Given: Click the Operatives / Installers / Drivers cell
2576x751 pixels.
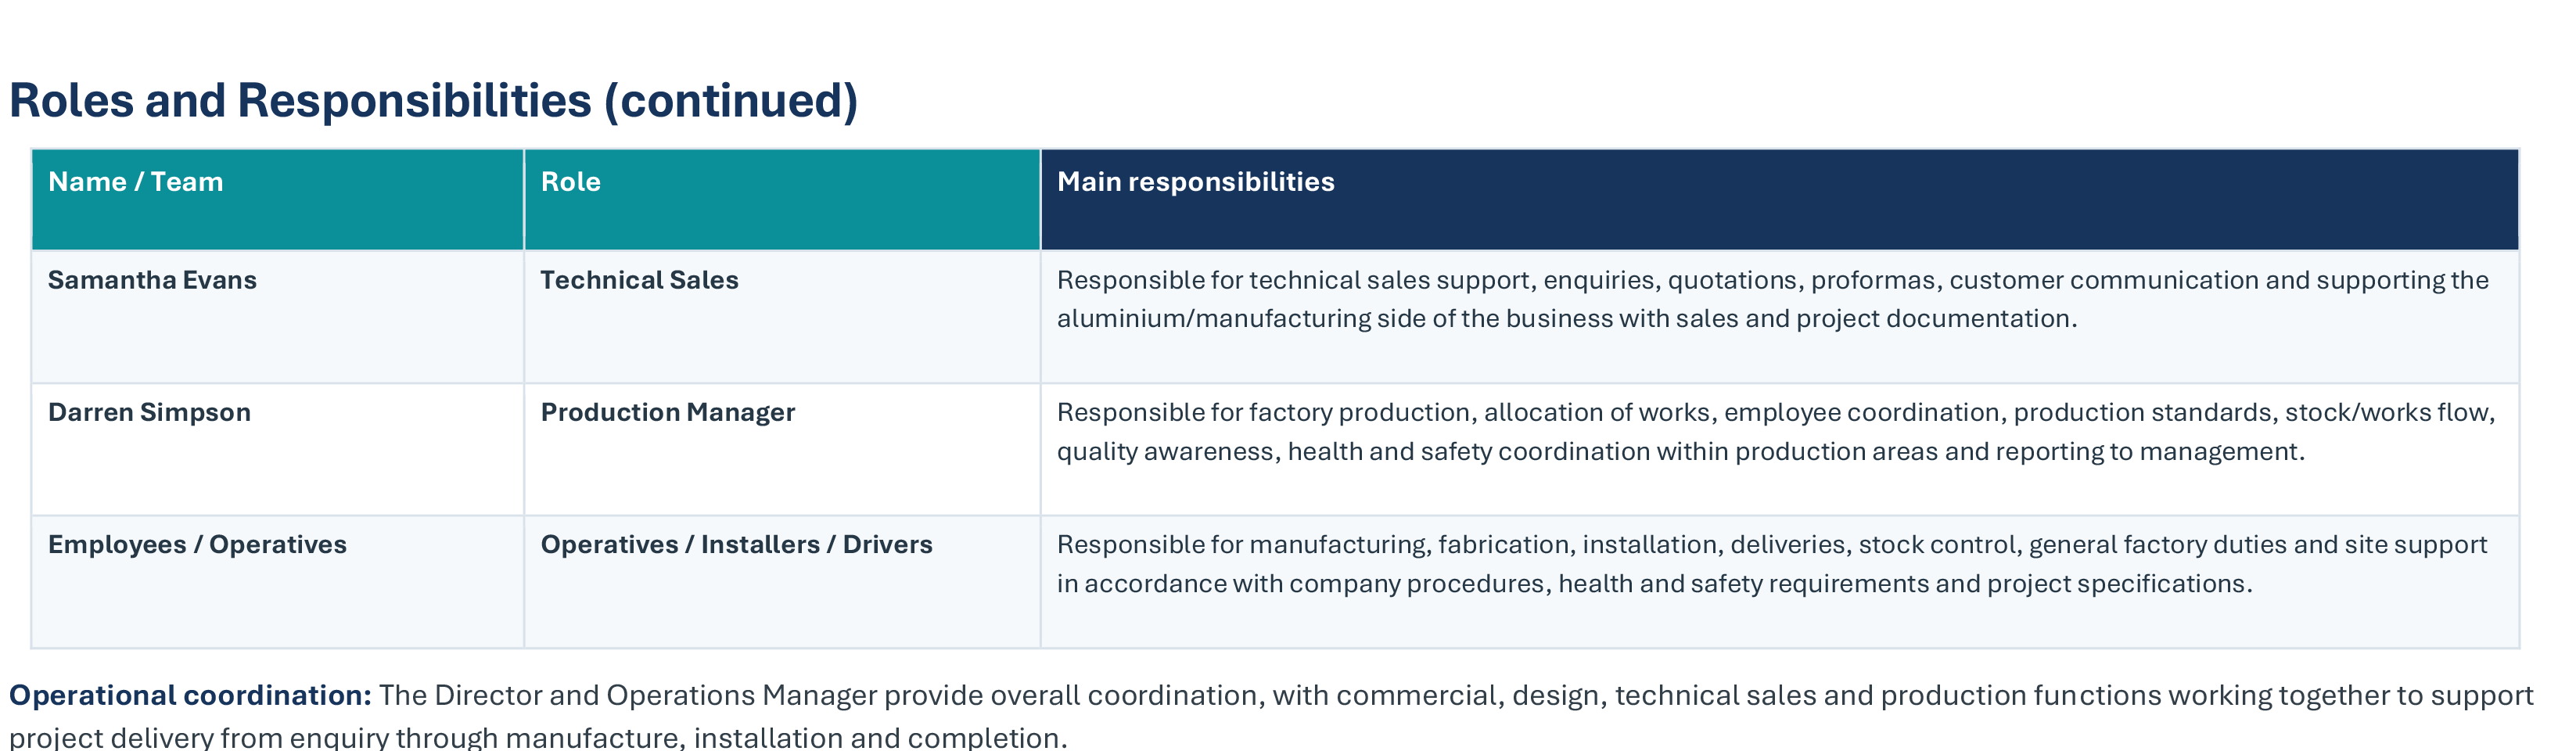Looking at the screenshot, I should pos(782,581).
